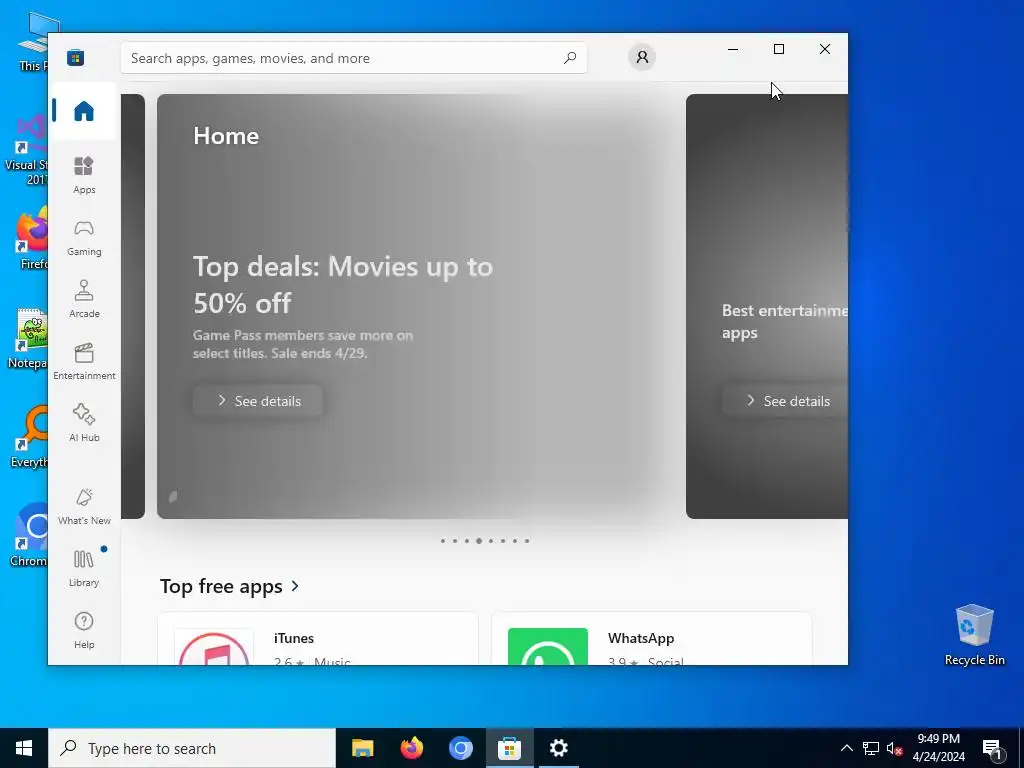
Task: Click the Microsoft Store logo icon
Action: tap(75, 58)
